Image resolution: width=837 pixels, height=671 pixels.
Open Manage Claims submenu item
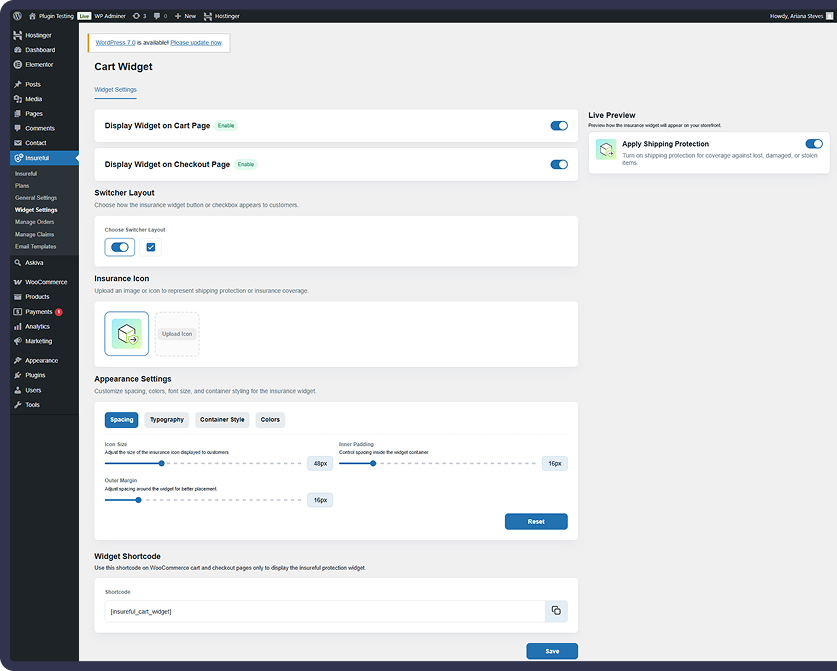34,234
